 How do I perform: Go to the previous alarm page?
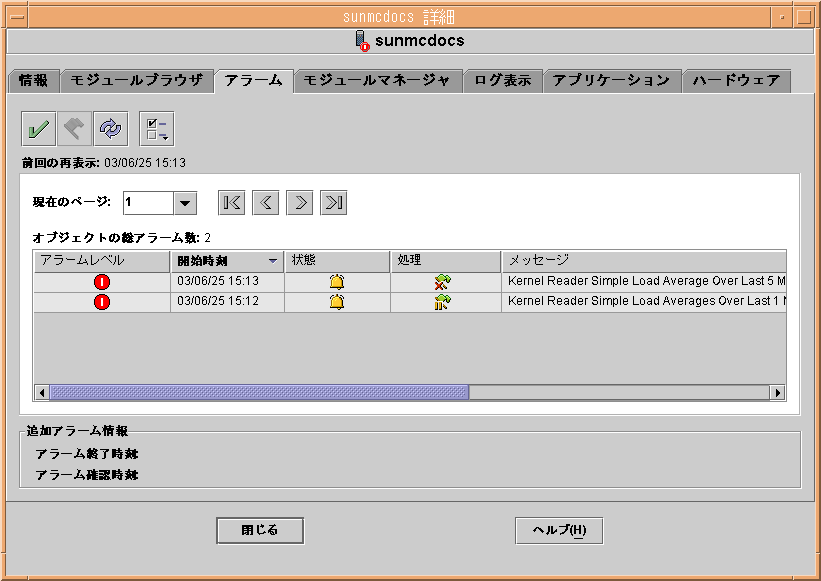(x=265, y=203)
